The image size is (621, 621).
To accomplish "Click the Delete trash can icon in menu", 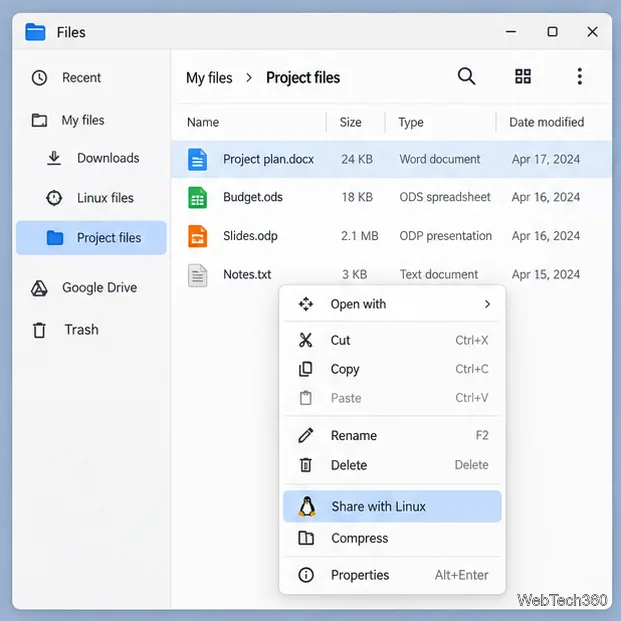I will 306,465.
